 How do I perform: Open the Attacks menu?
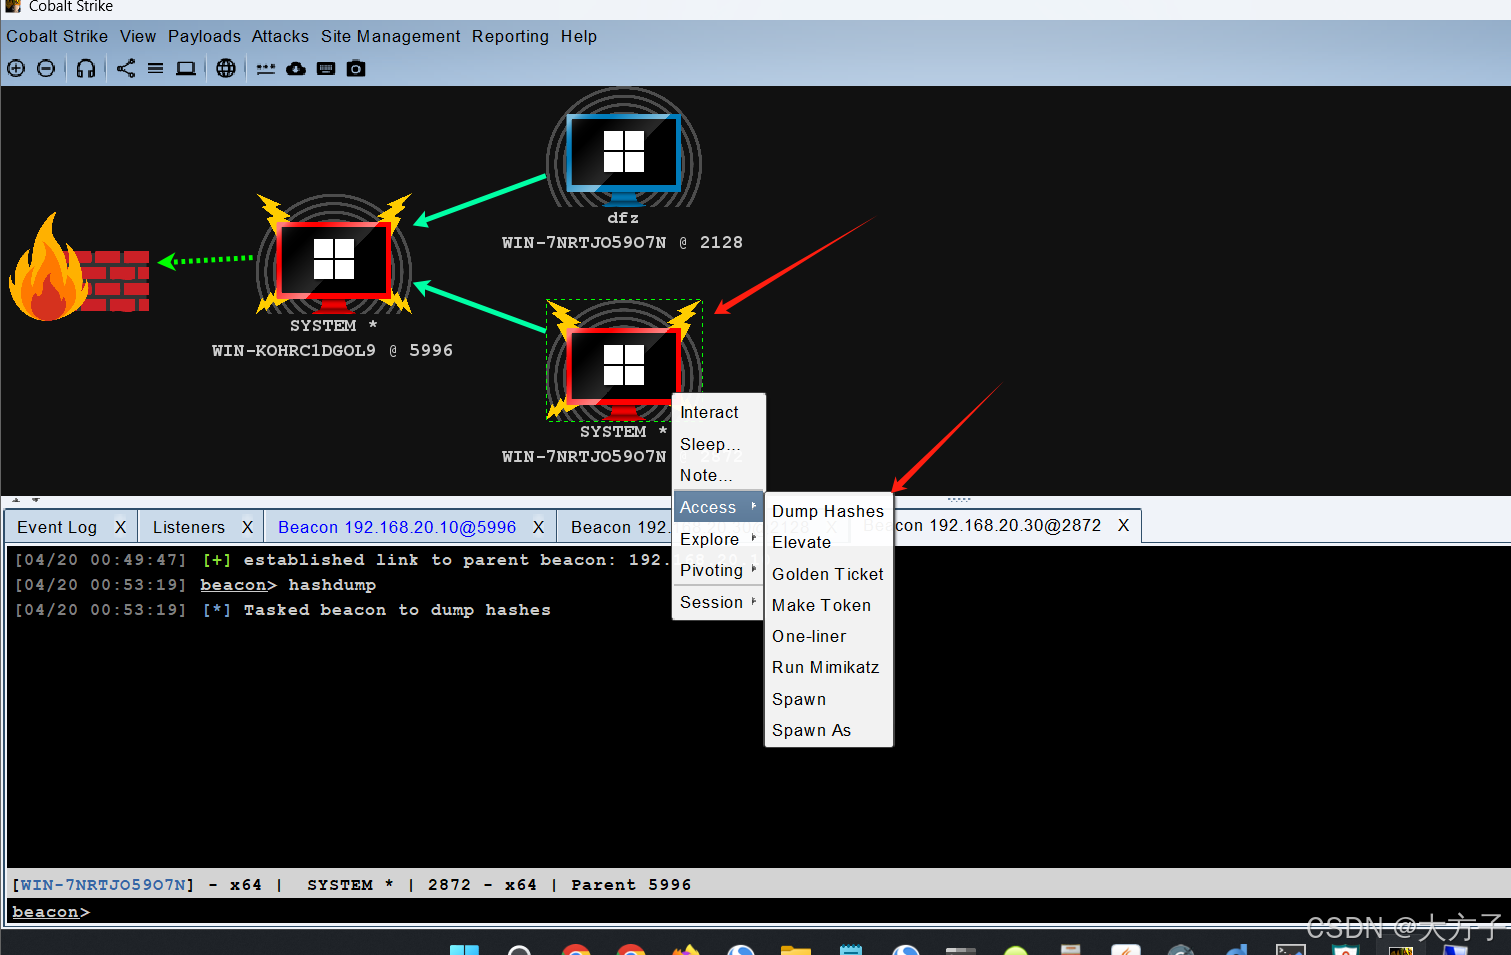(280, 36)
